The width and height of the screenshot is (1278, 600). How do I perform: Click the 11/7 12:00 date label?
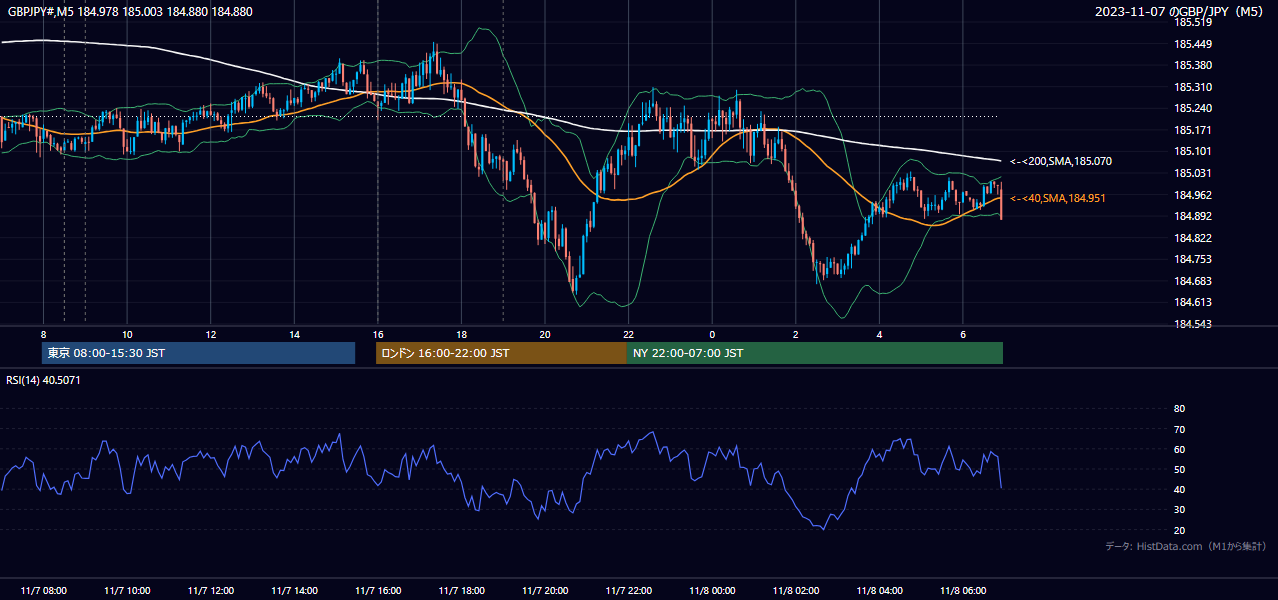coord(210,591)
